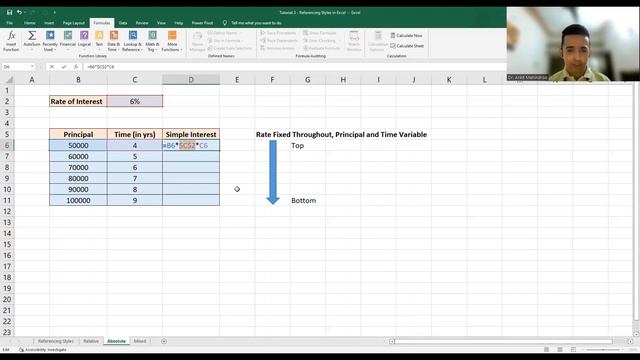The image size is (640, 360).
Task: Click Show Formulas
Action: click(x=320, y=33)
